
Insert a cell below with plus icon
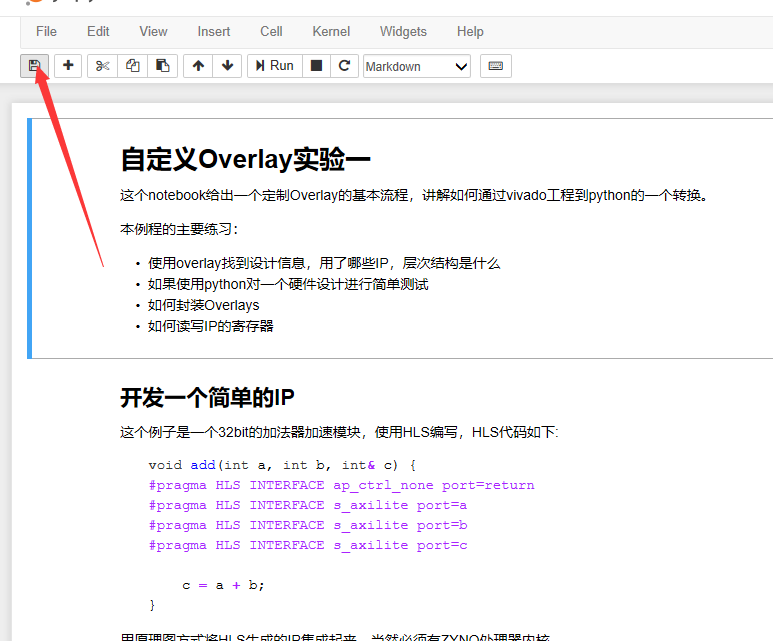68,66
